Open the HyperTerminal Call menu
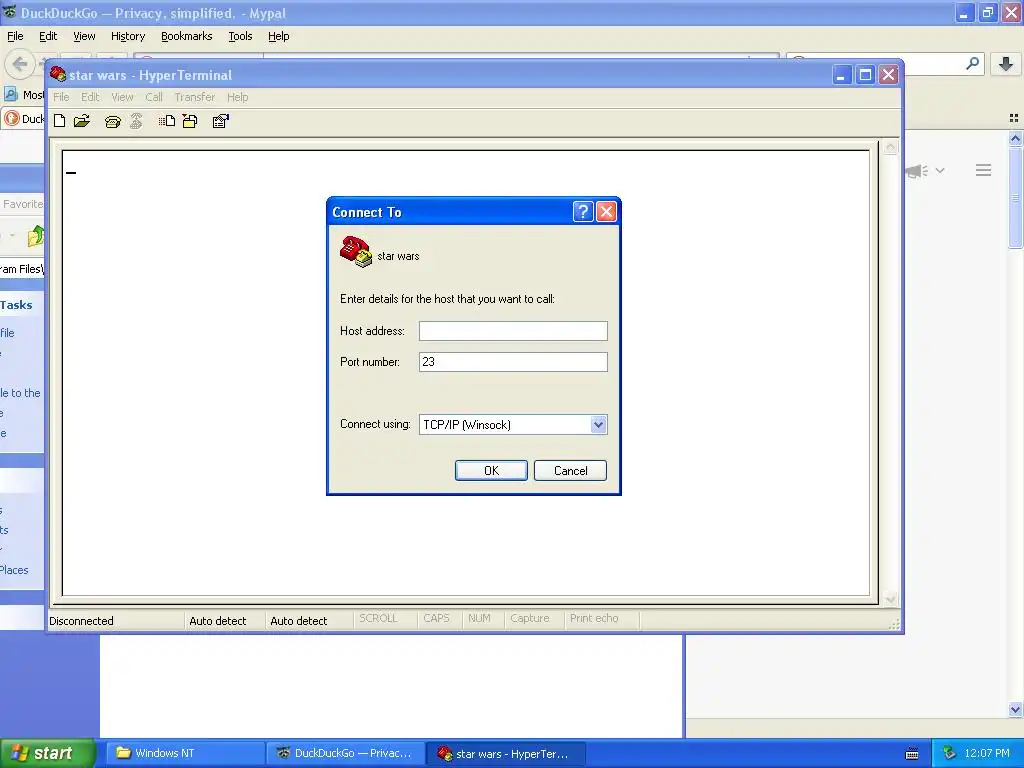 154,97
